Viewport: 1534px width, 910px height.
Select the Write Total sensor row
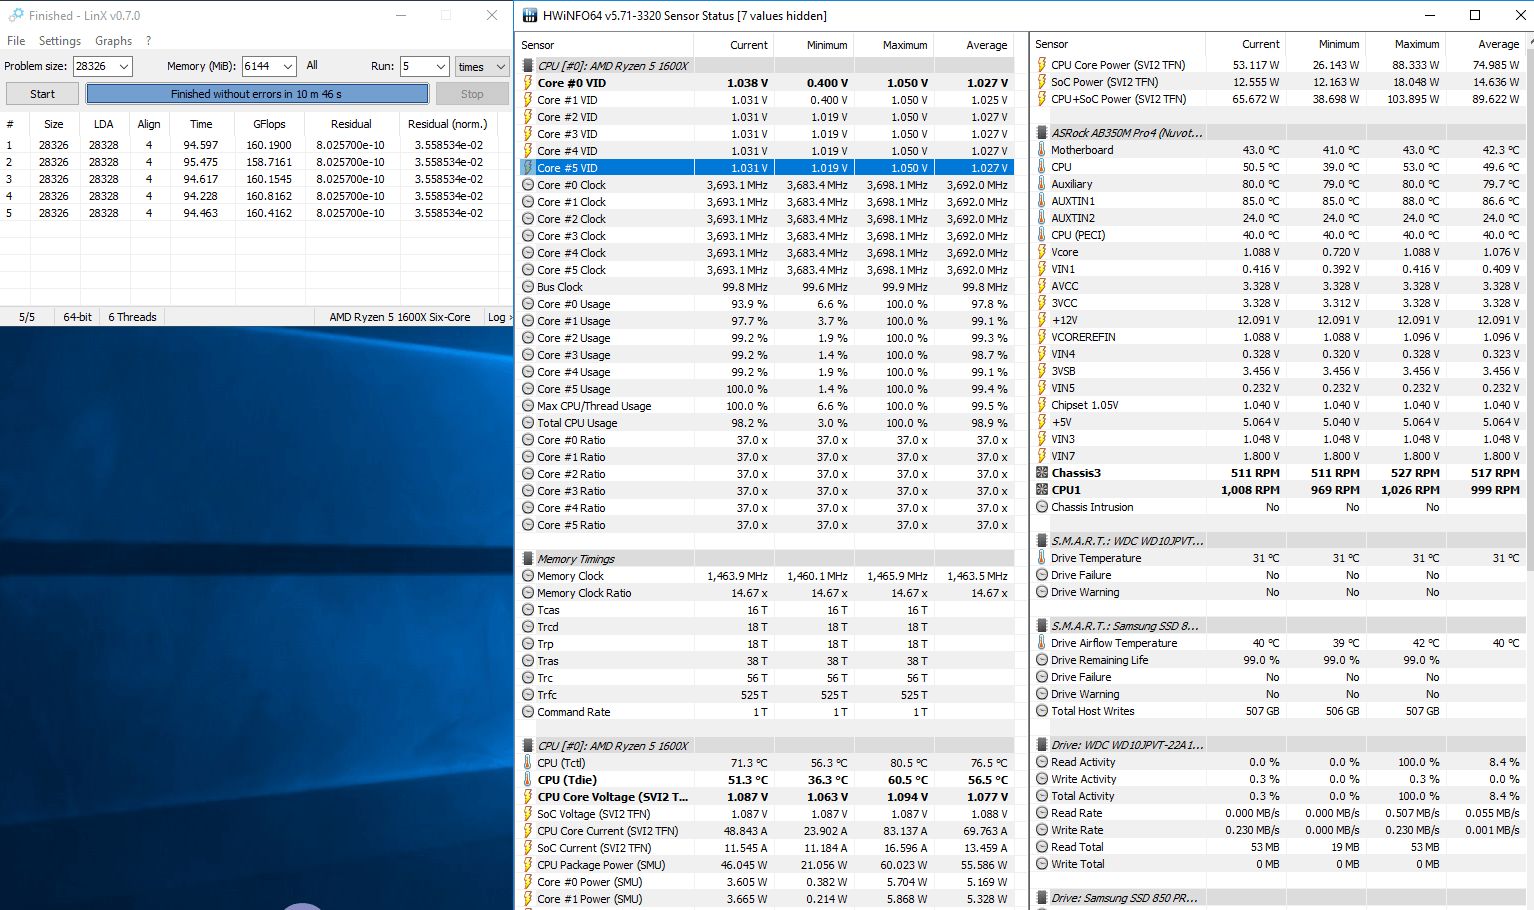pos(1280,864)
